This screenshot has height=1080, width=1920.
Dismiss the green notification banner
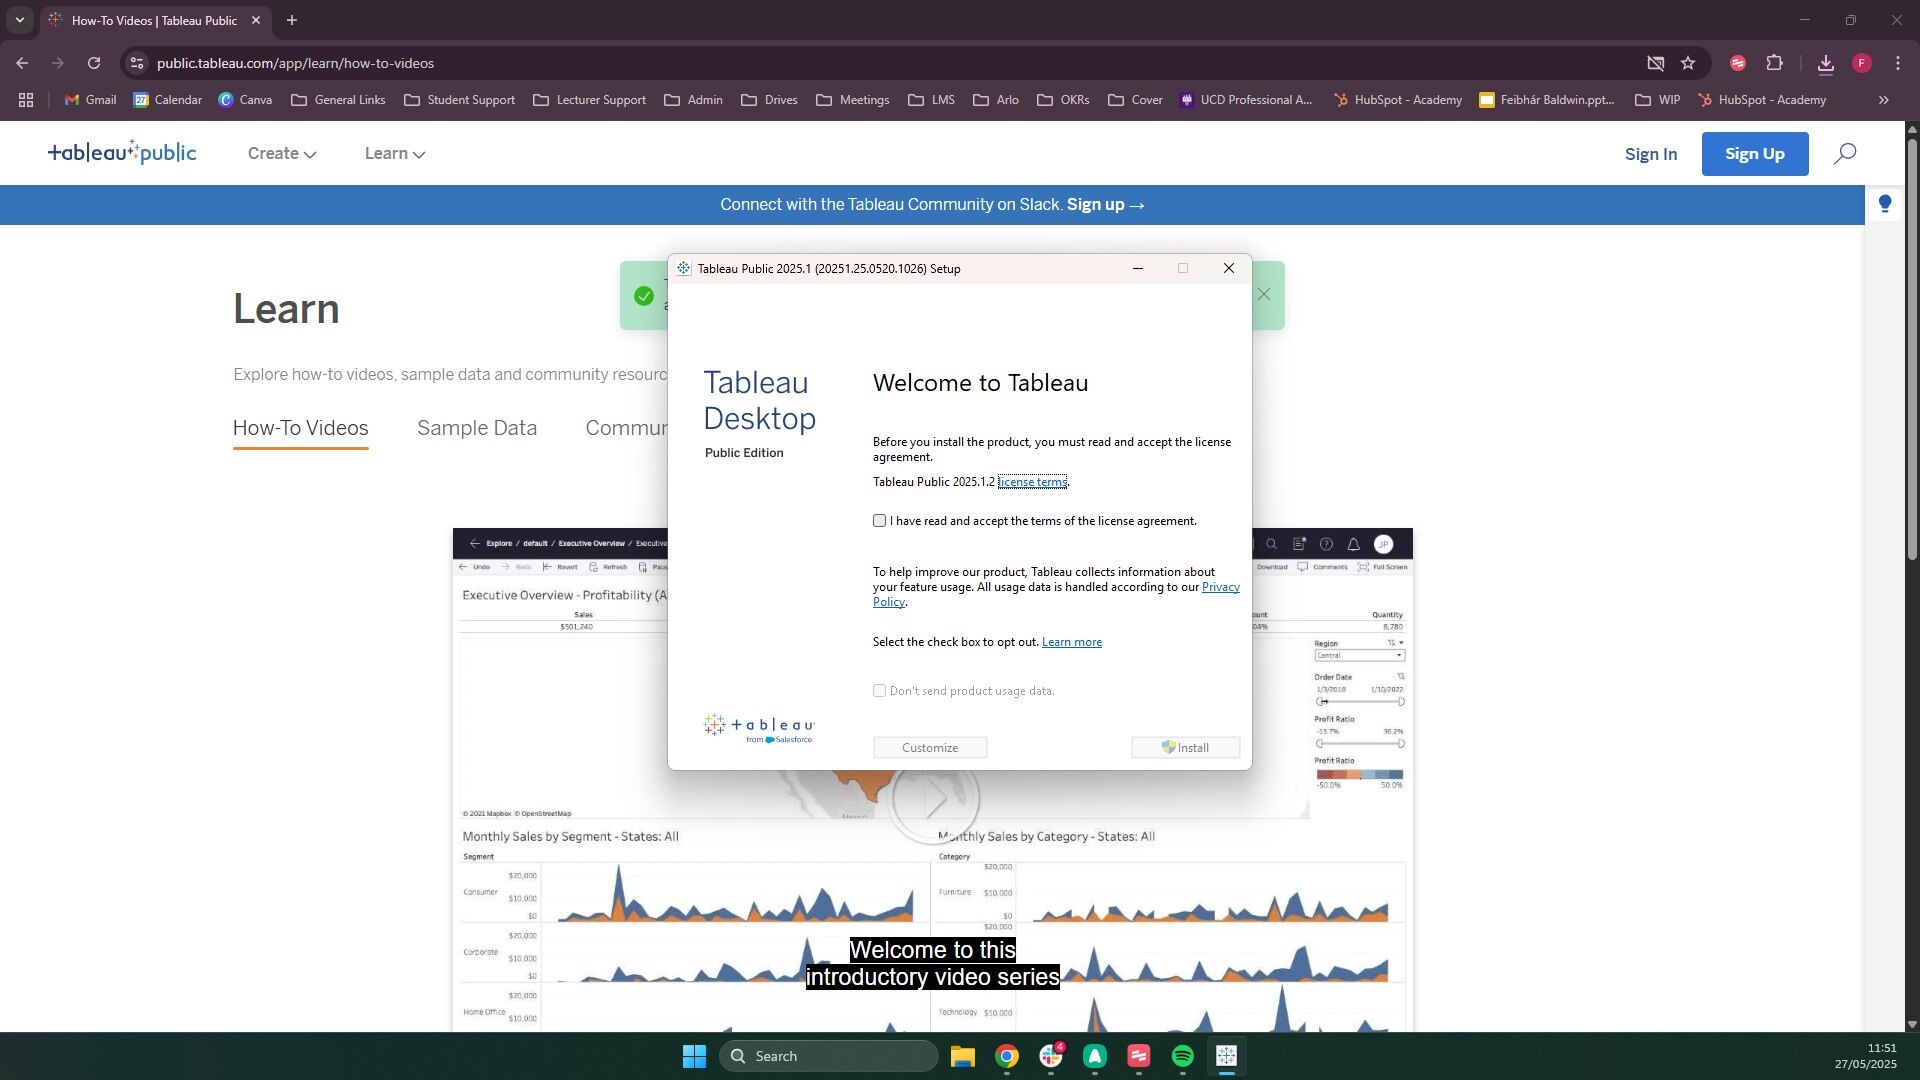click(x=1264, y=294)
